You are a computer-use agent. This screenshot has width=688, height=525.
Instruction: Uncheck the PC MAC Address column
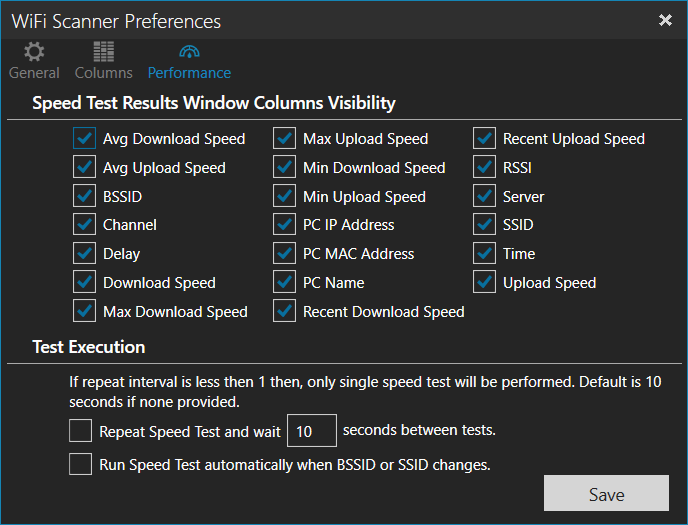tap(285, 254)
